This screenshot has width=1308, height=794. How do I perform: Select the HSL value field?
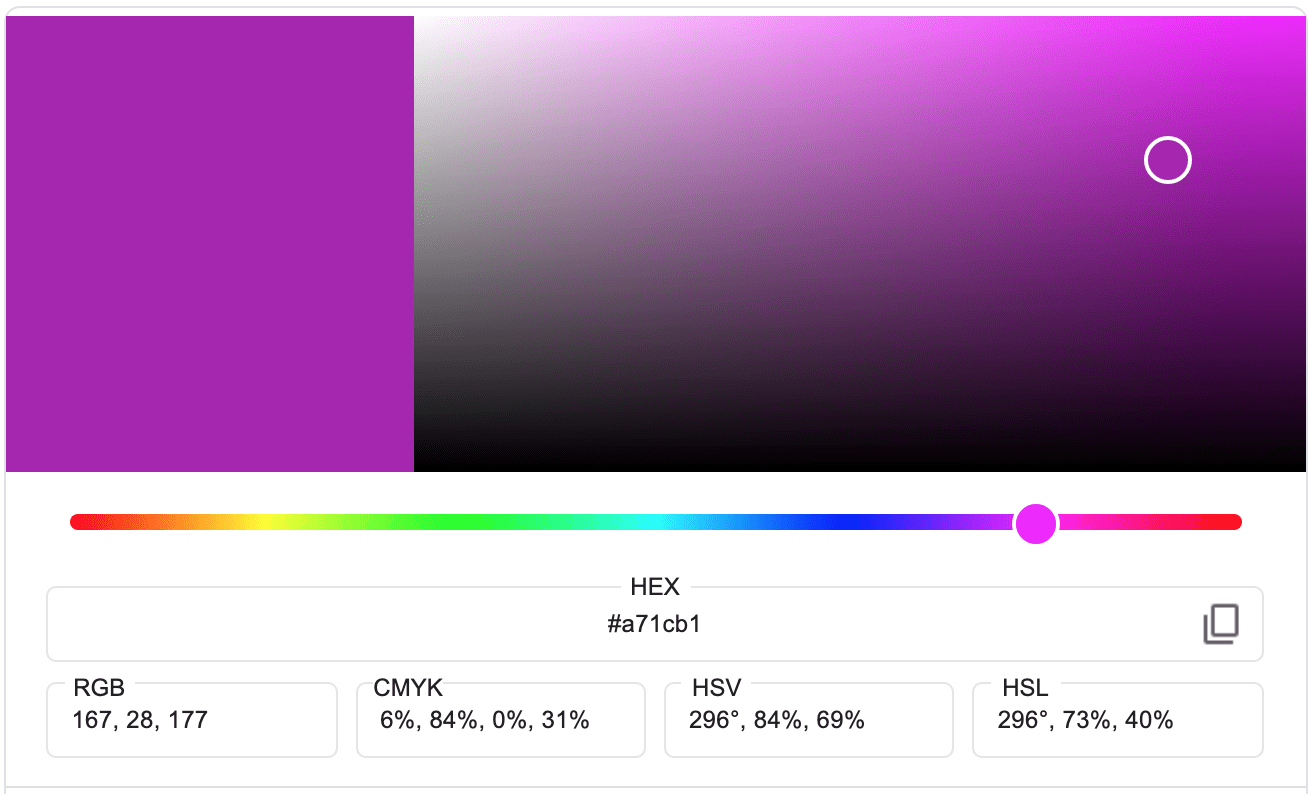(x=1117, y=720)
